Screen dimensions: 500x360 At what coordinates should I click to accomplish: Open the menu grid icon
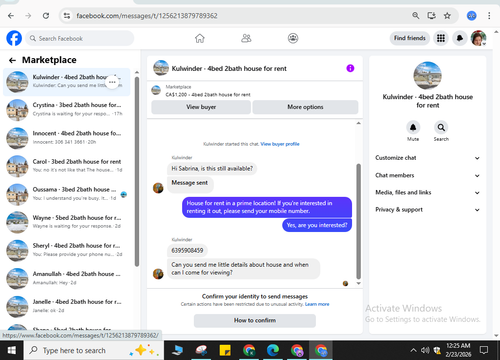tap(441, 38)
